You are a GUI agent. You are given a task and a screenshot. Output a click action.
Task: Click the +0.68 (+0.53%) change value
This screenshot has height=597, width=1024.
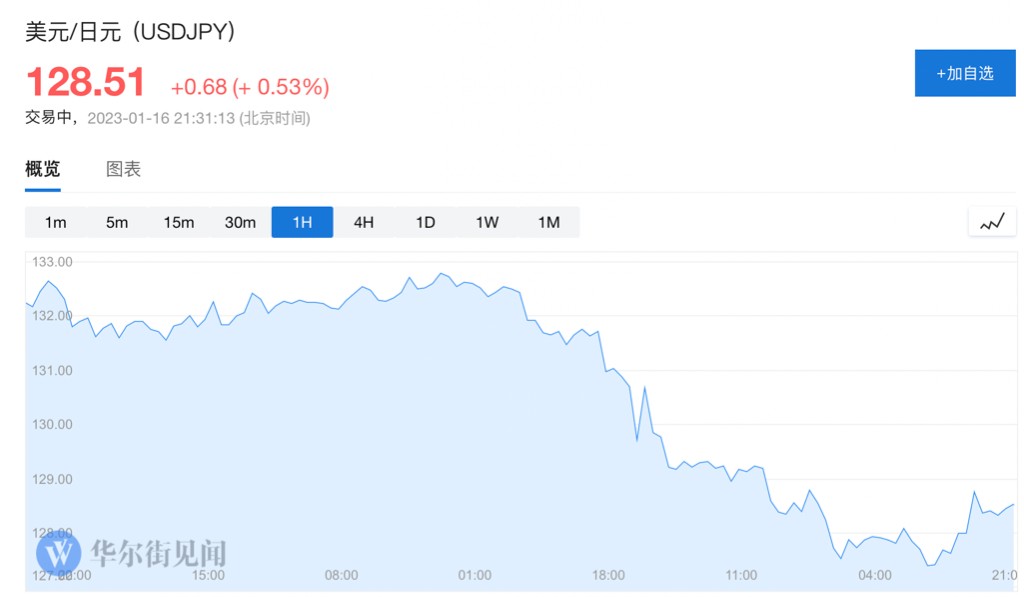click(x=249, y=88)
